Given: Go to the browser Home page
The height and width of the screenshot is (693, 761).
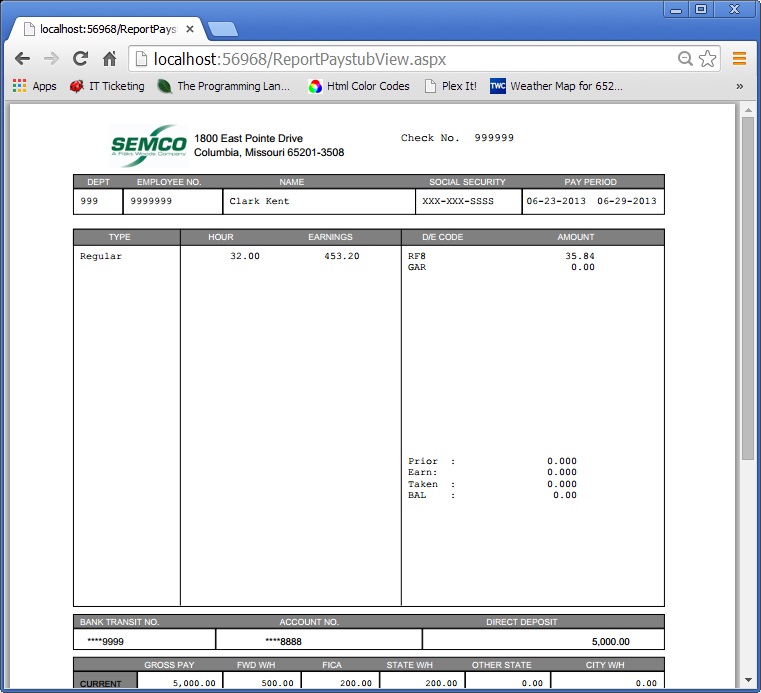Looking at the screenshot, I should tap(110, 59).
